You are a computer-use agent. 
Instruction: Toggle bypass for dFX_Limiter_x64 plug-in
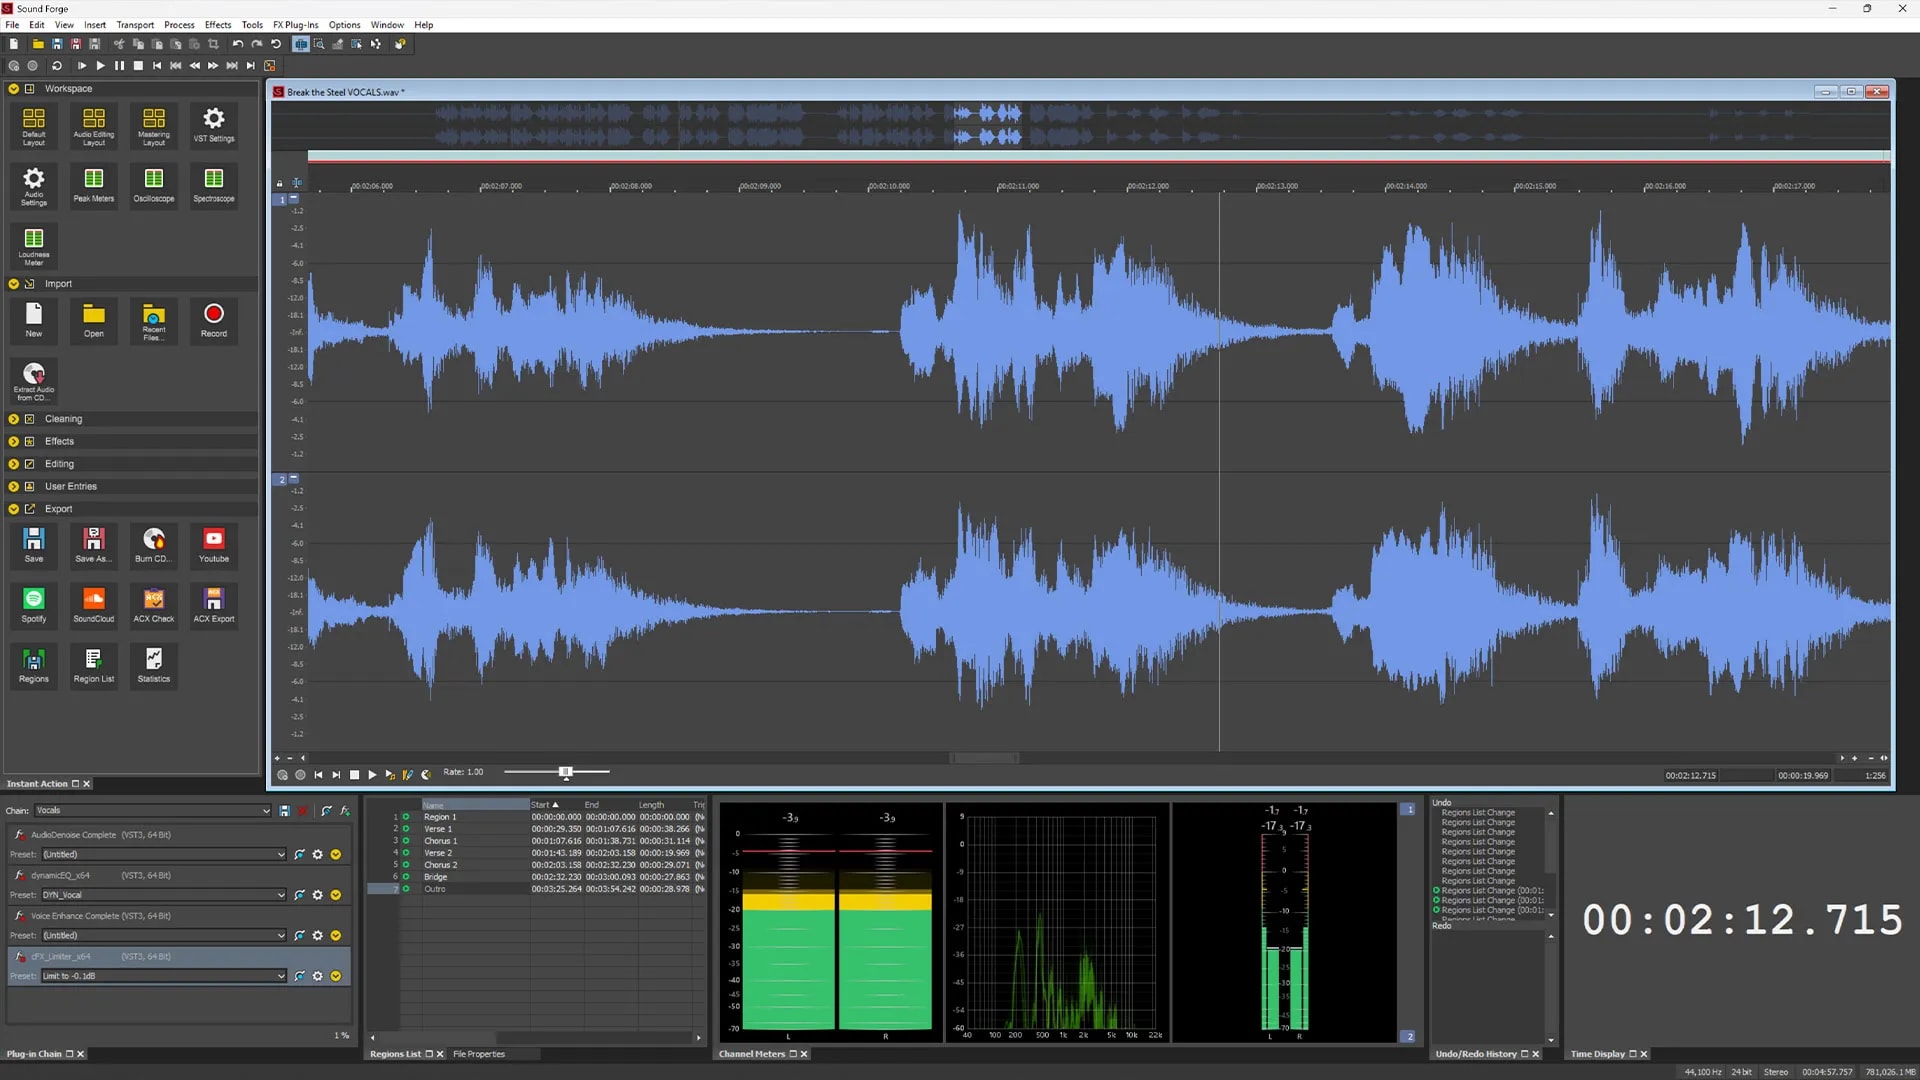click(x=19, y=957)
